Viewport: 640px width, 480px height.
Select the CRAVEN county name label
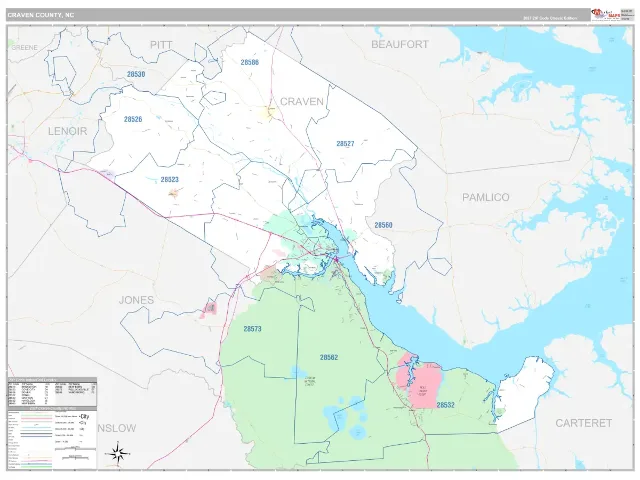tap(302, 102)
